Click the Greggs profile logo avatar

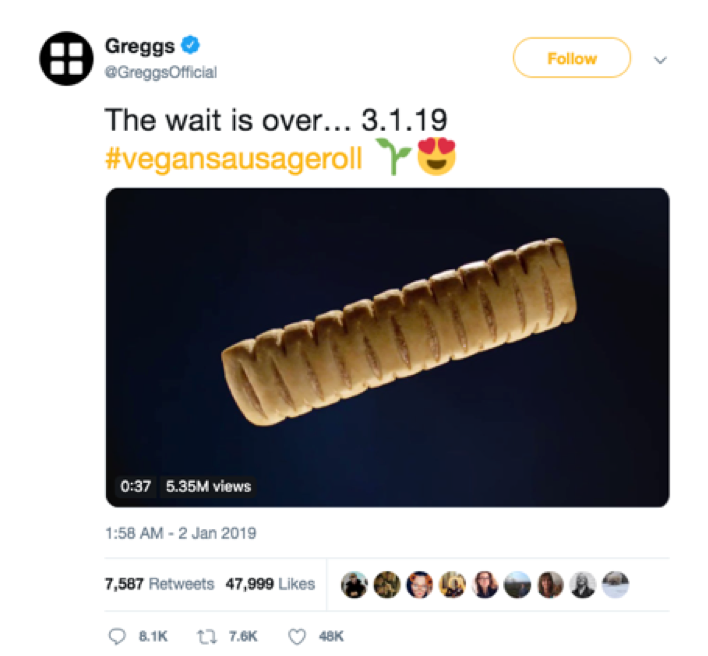pos(66,59)
